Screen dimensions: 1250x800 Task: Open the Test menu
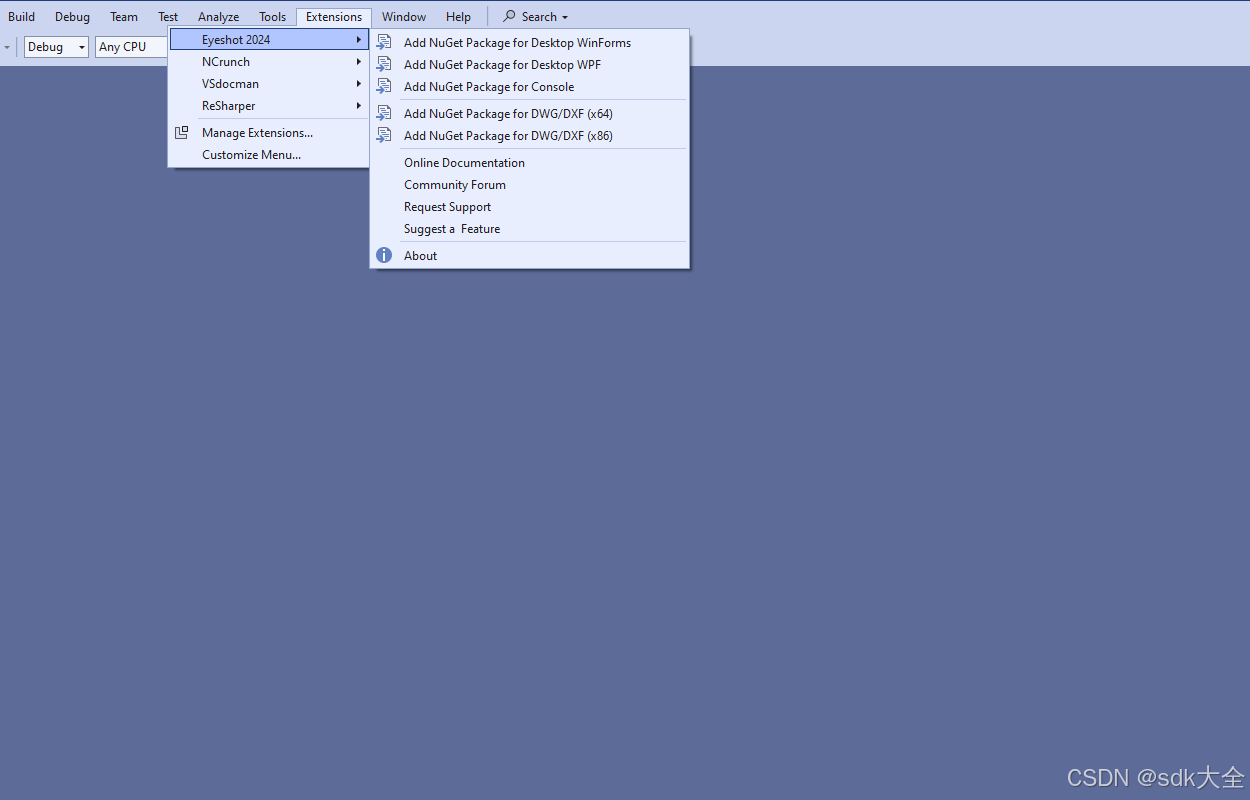[168, 16]
